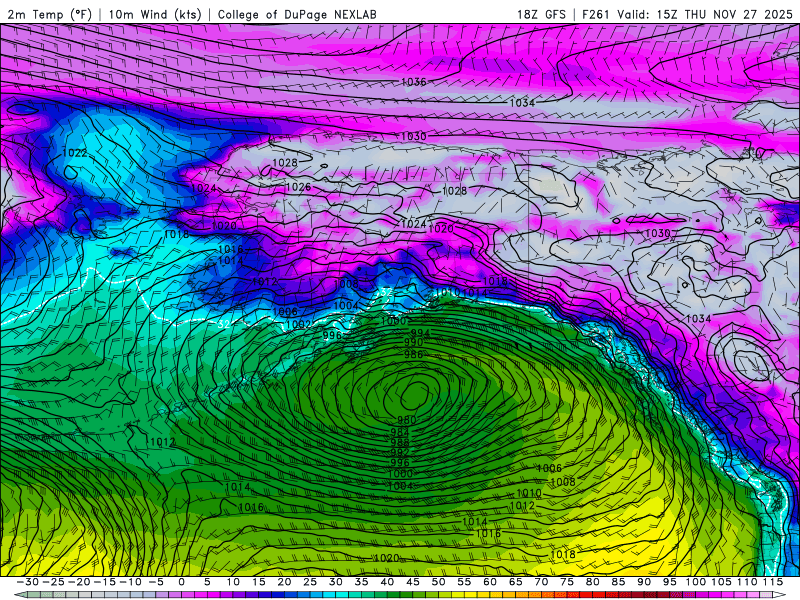800x600 pixels.
Task: Click the 1022 isobar label
Action: (x=74, y=153)
